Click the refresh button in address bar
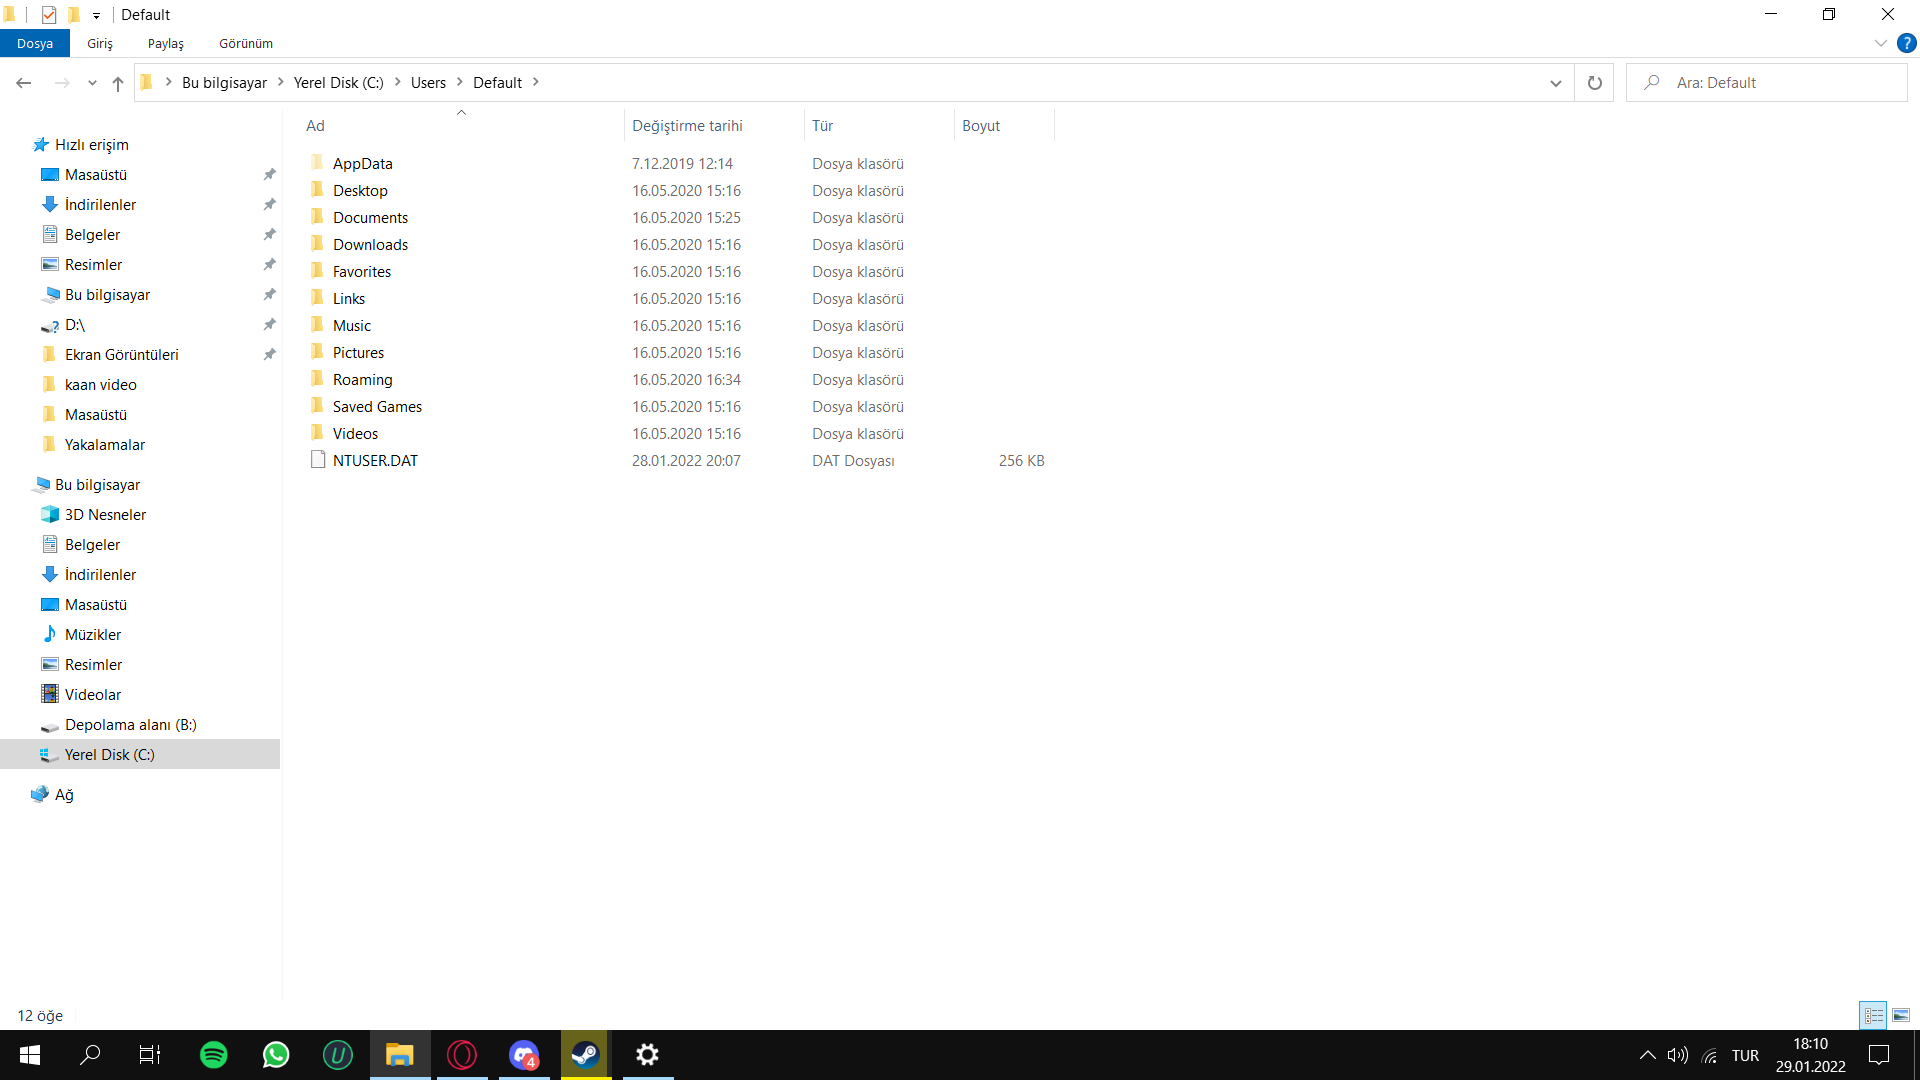Image resolution: width=1920 pixels, height=1080 pixels. click(x=1594, y=83)
